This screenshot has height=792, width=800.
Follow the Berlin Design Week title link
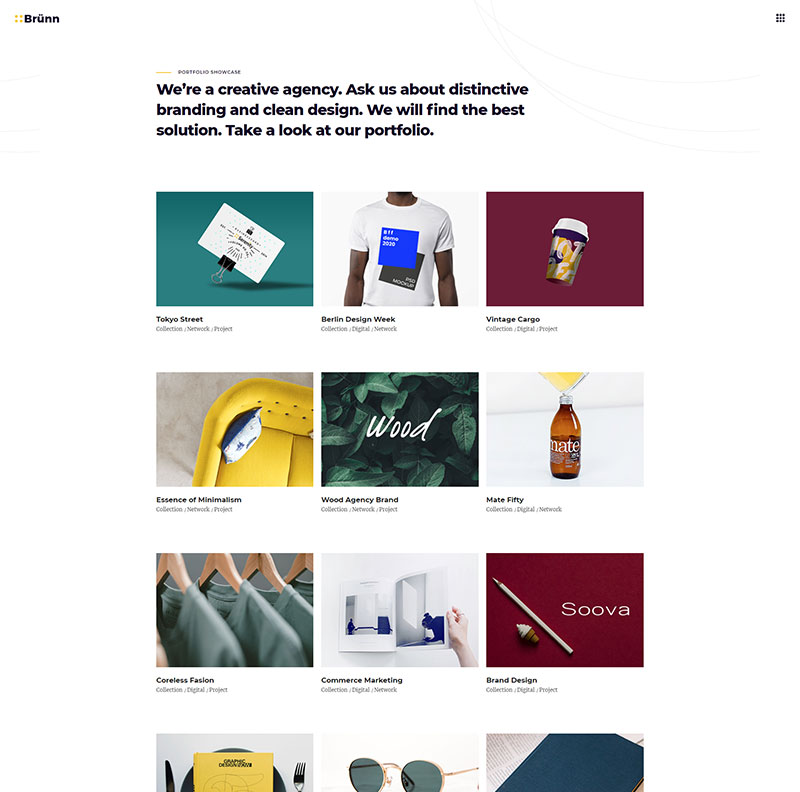[358, 319]
